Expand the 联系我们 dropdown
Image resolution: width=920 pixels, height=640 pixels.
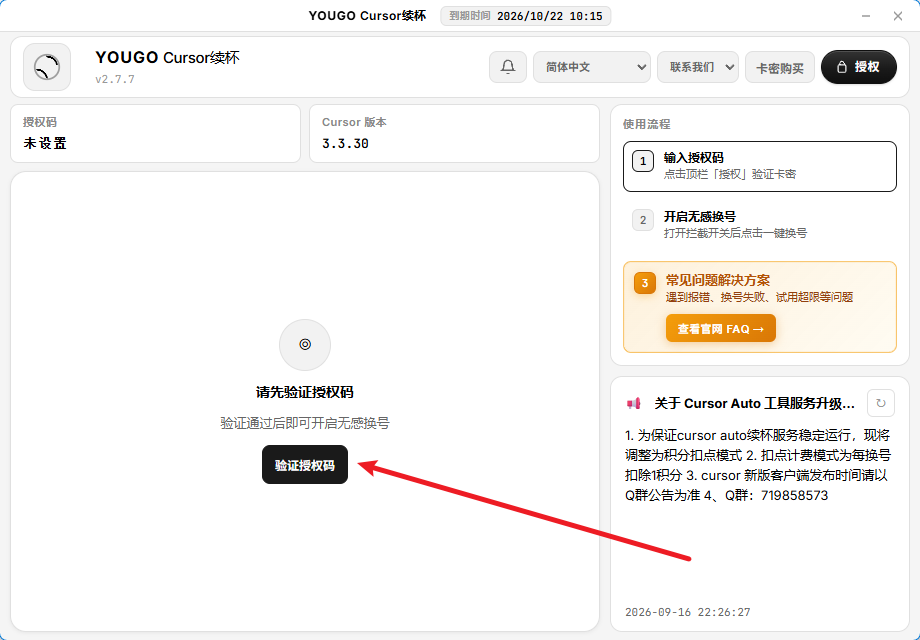pyautogui.click(x=698, y=67)
